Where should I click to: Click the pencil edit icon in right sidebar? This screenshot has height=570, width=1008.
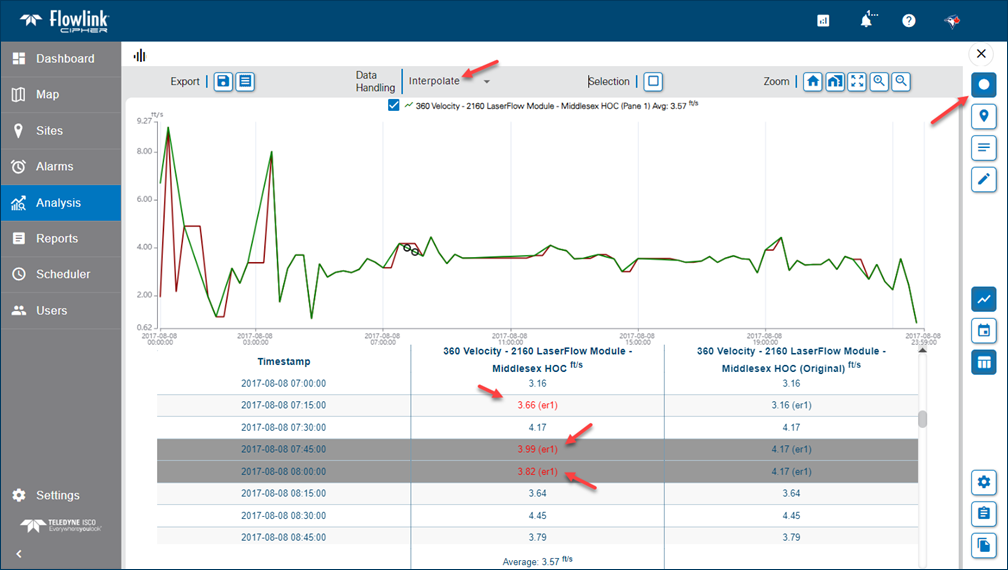coord(984,179)
